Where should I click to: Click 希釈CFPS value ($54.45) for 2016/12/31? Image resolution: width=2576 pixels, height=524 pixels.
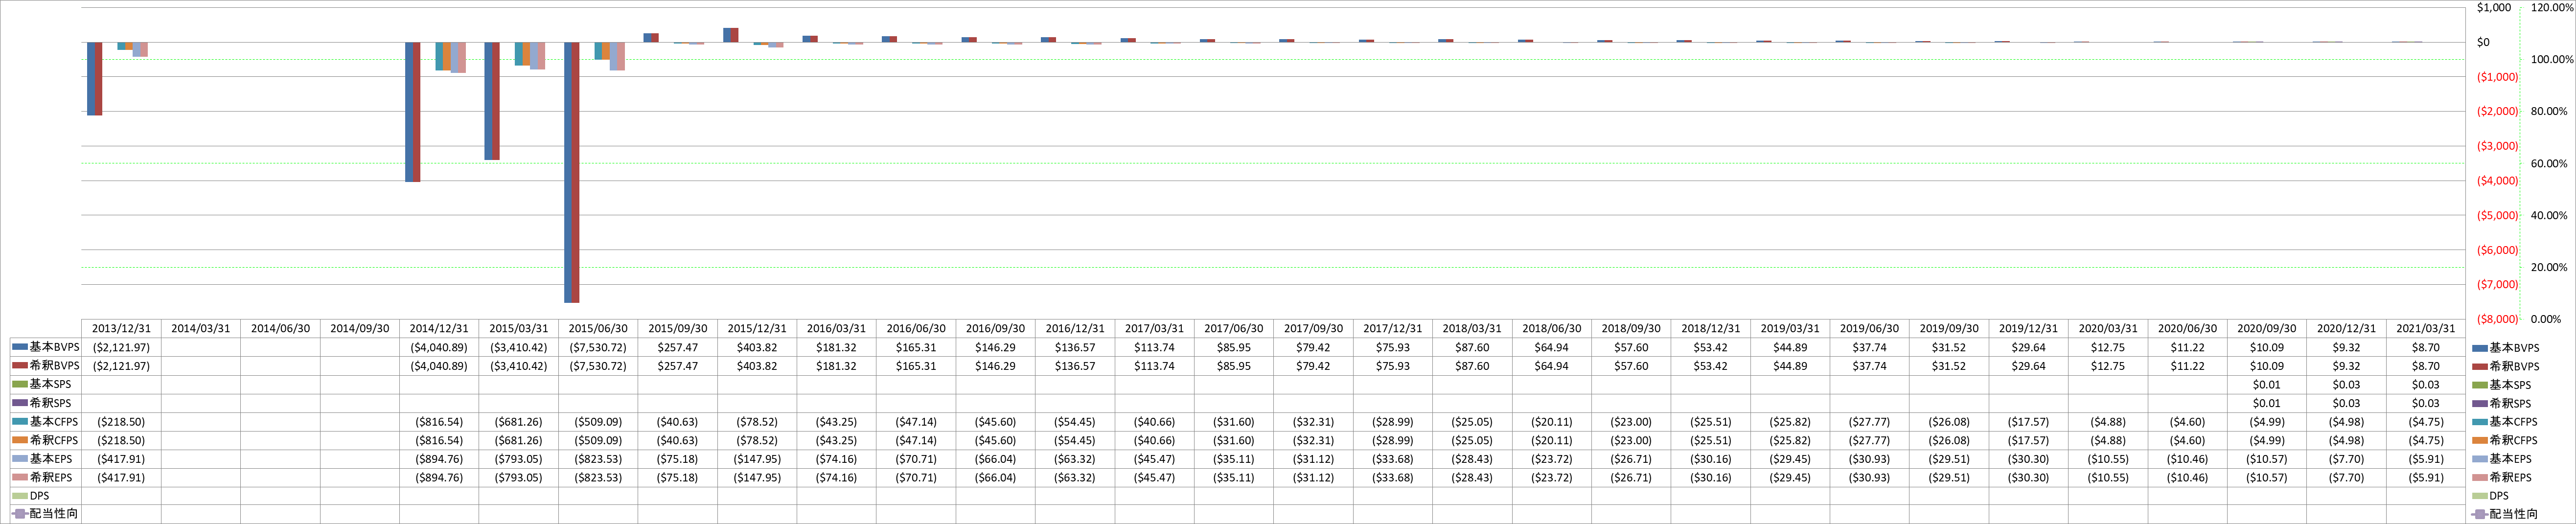(x=1075, y=440)
